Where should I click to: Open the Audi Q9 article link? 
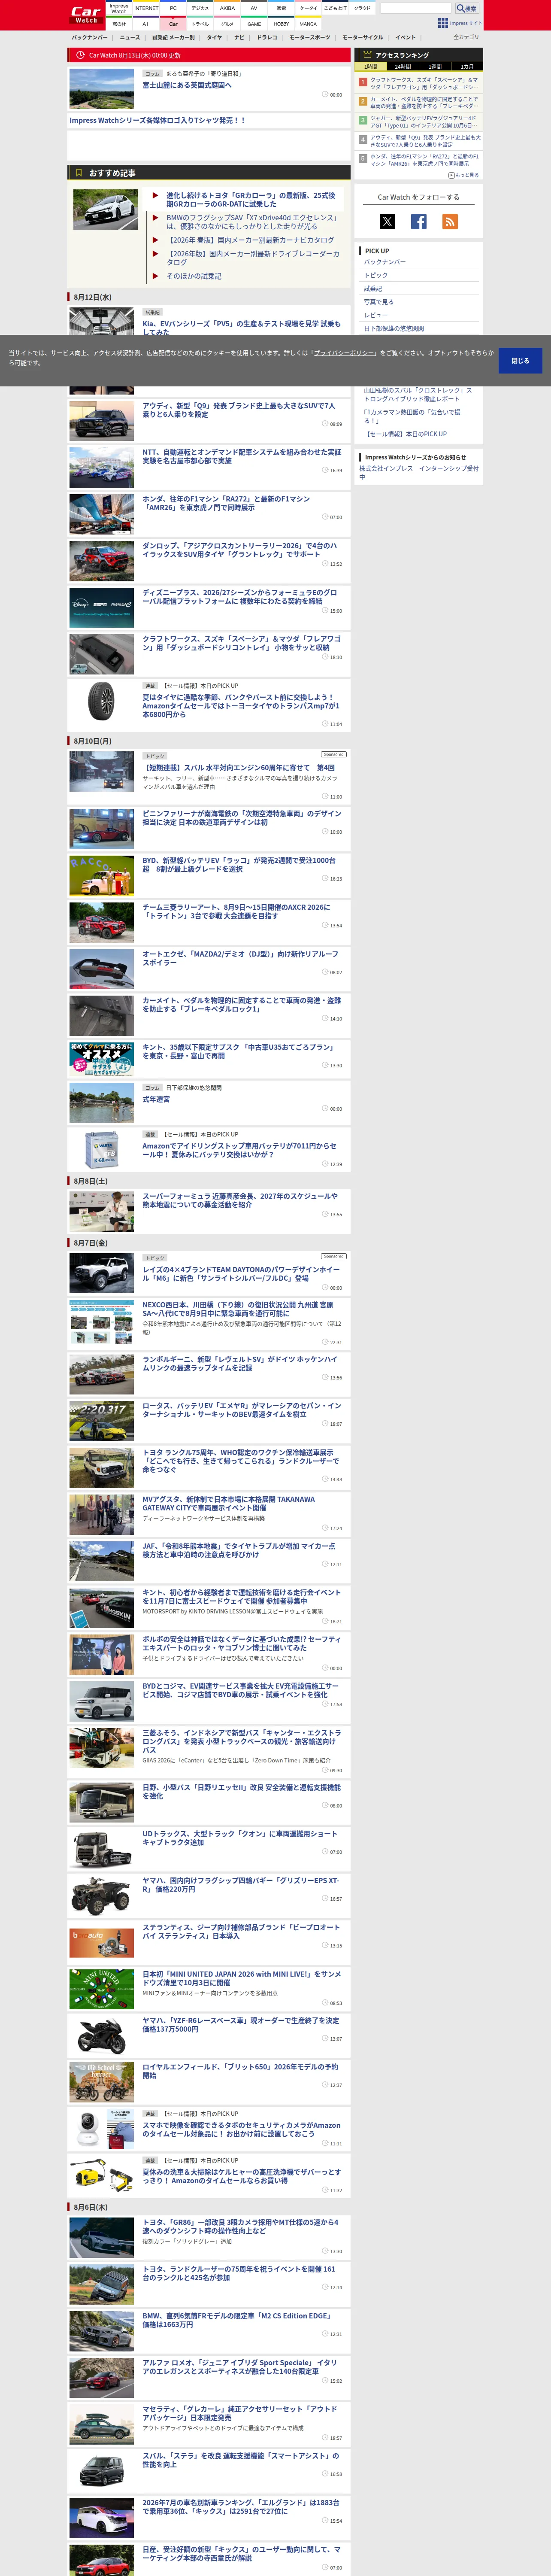pyautogui.click(x=239, y=410)
